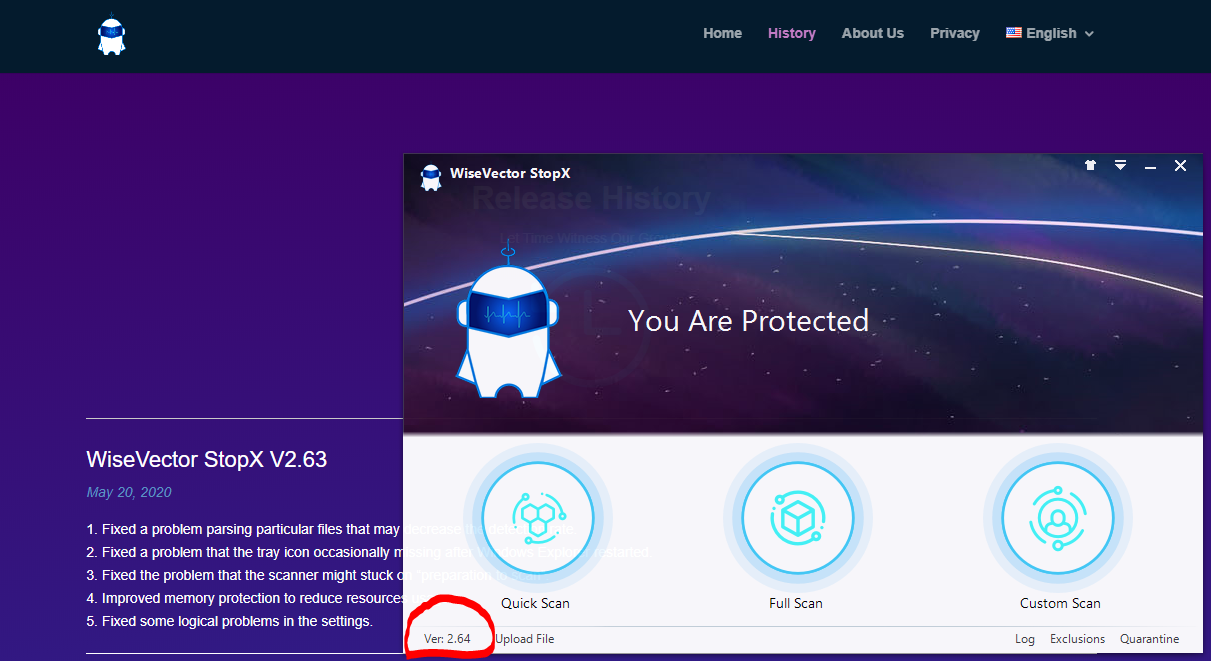The width and height of the screenshot is (1211, 661).
Task: Open the skin shirt icon in StopX
Action: pyautogui.click(x=1090, y=165)
